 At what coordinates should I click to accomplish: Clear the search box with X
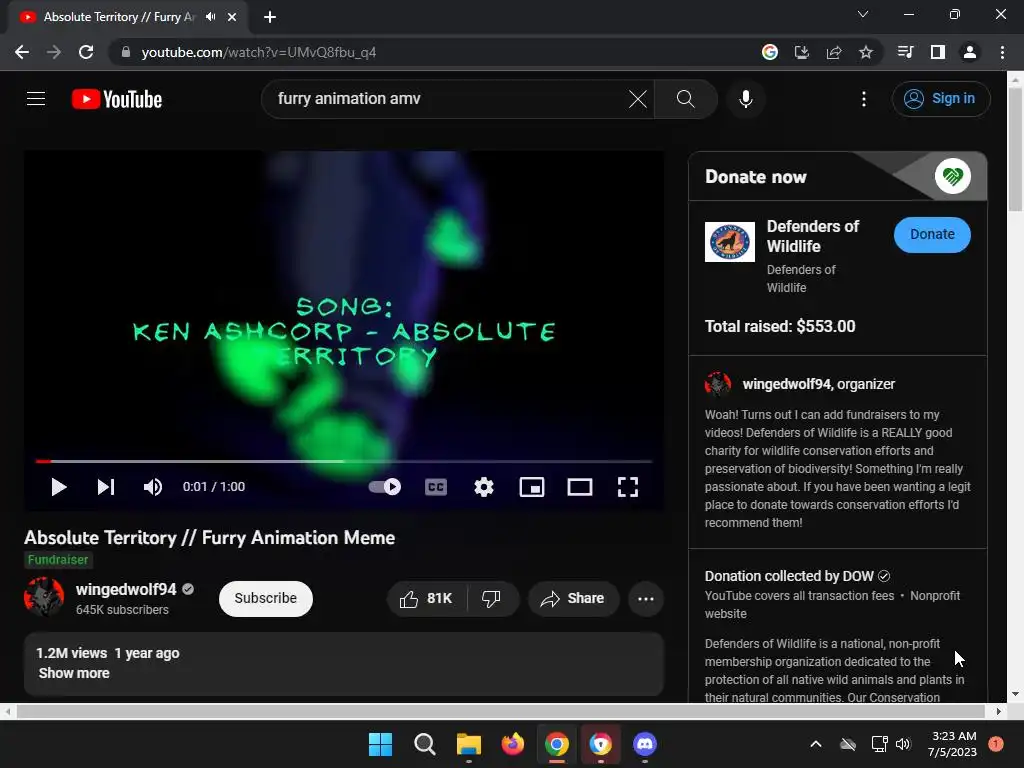click(x=637, y=99)
